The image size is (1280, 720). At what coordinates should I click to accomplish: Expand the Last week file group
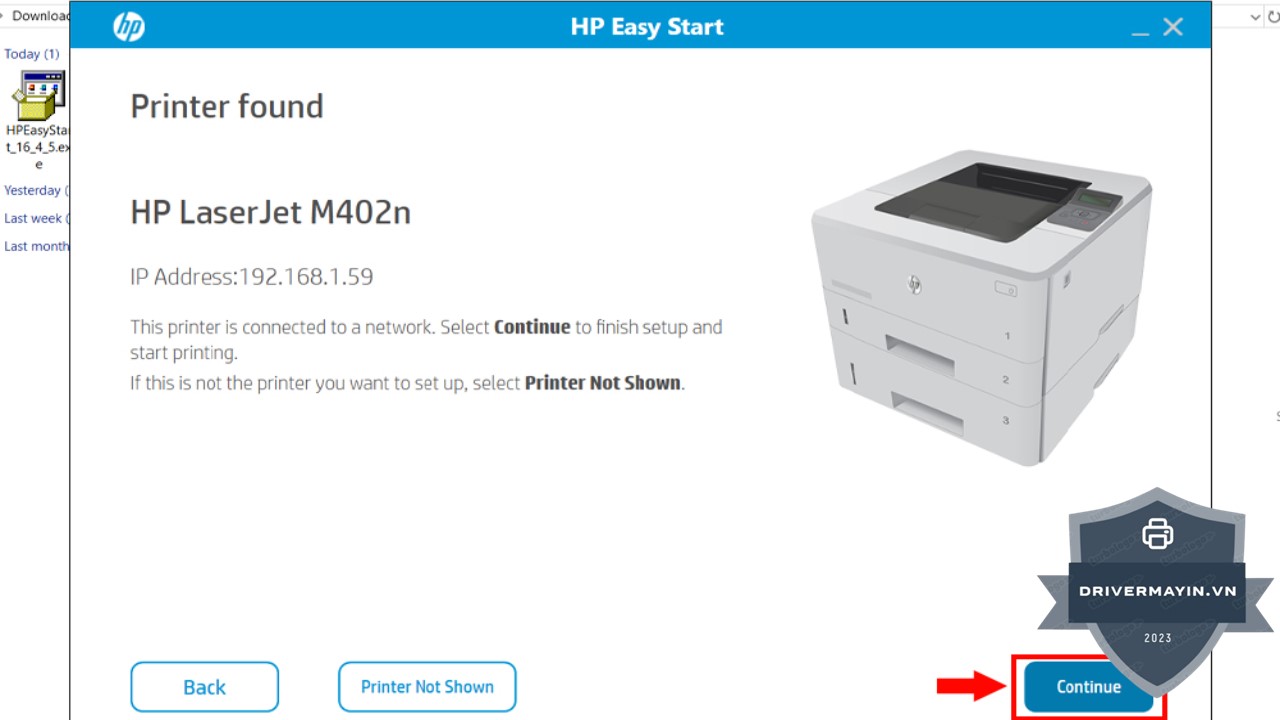[x=36, y=218]
